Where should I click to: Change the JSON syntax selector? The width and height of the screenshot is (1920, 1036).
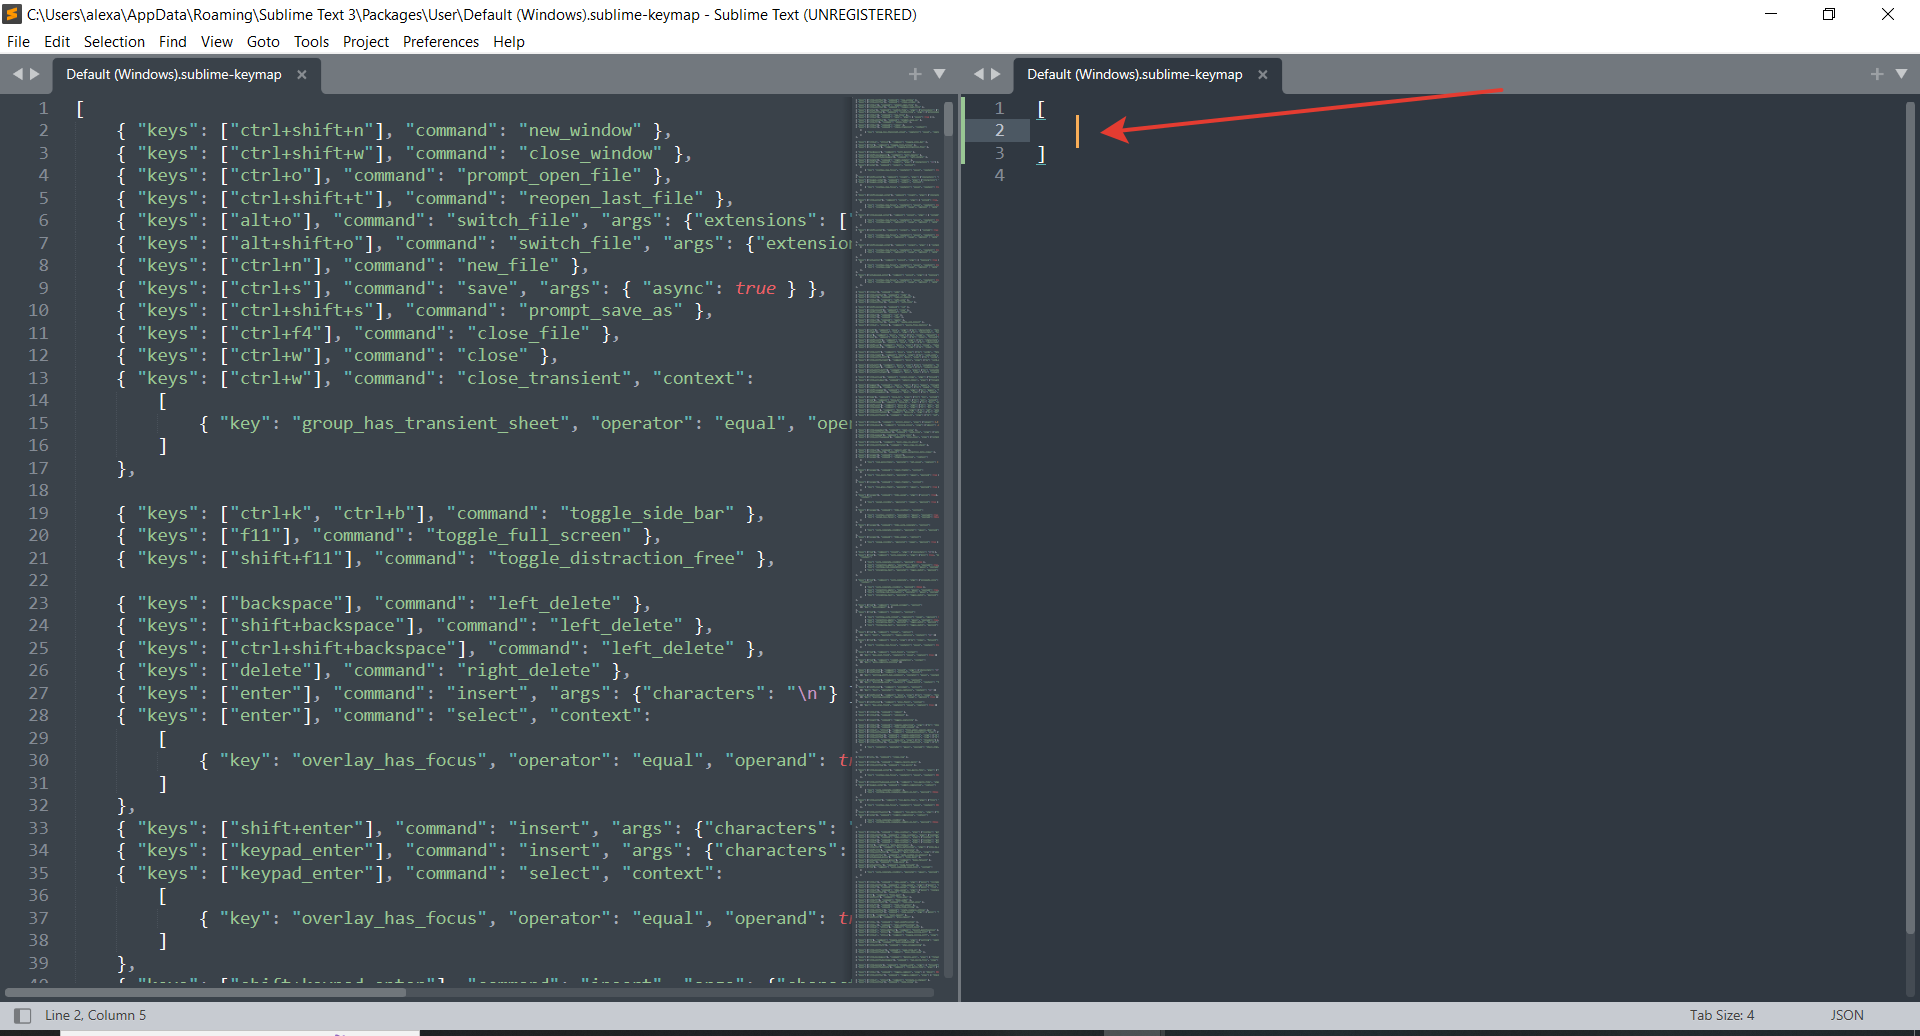click(x=1847, y=1015)
